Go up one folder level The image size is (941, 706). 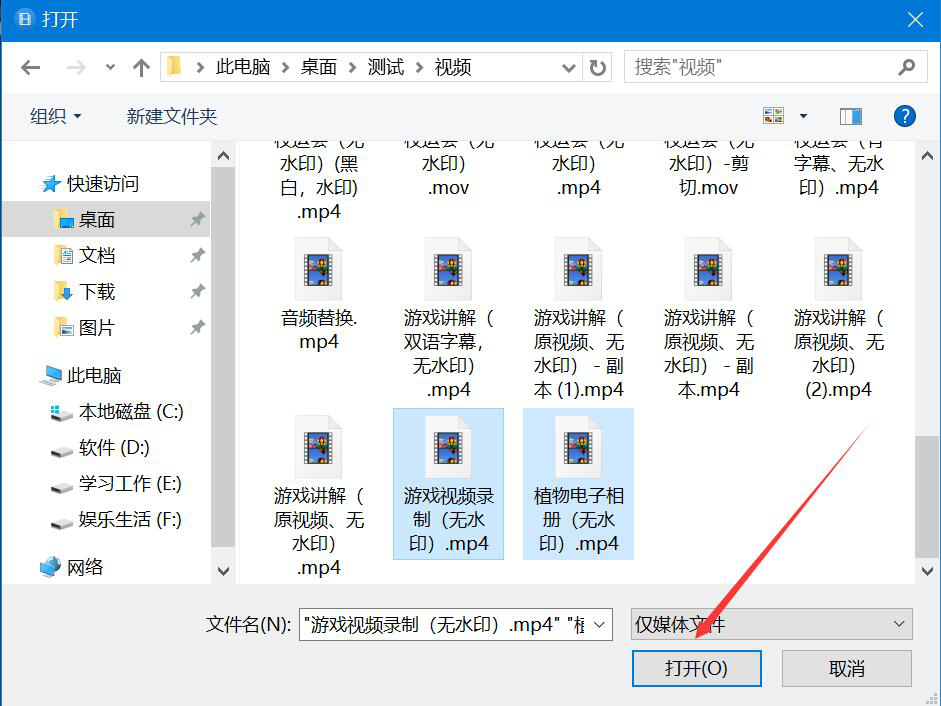click(x=141, y=67)
